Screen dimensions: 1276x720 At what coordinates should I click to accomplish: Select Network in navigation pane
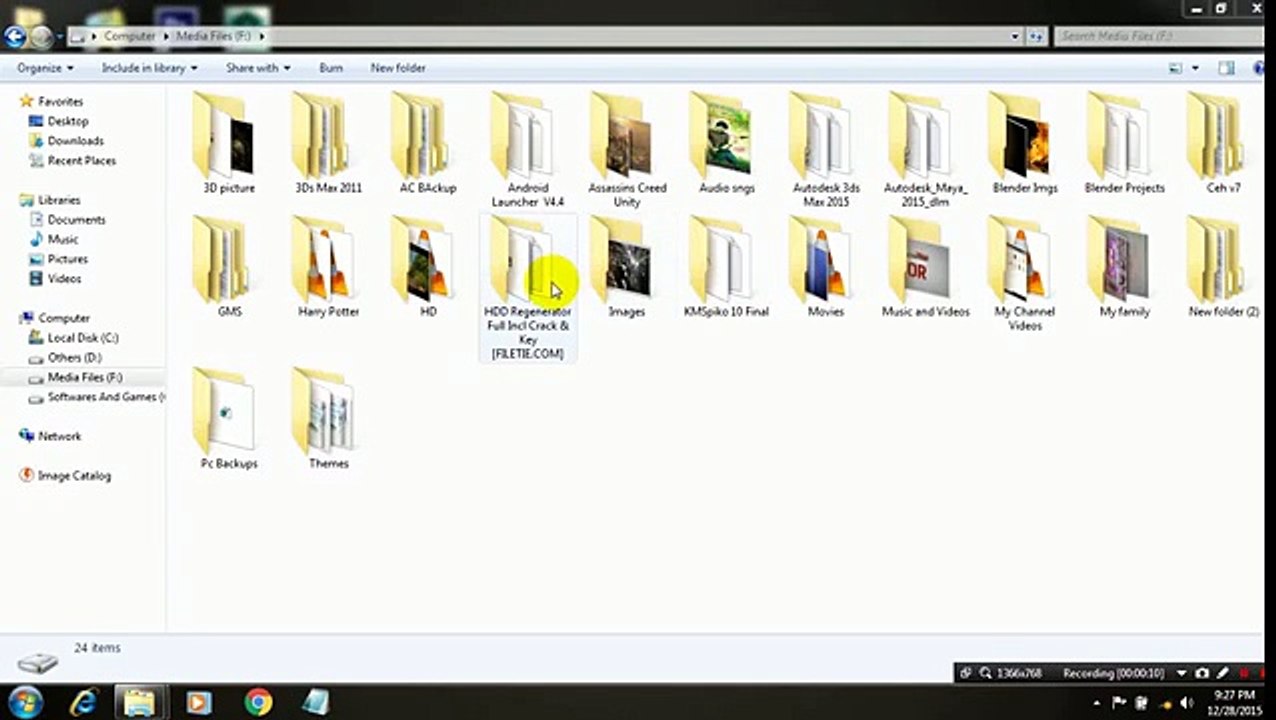click(x=59, y=436)
